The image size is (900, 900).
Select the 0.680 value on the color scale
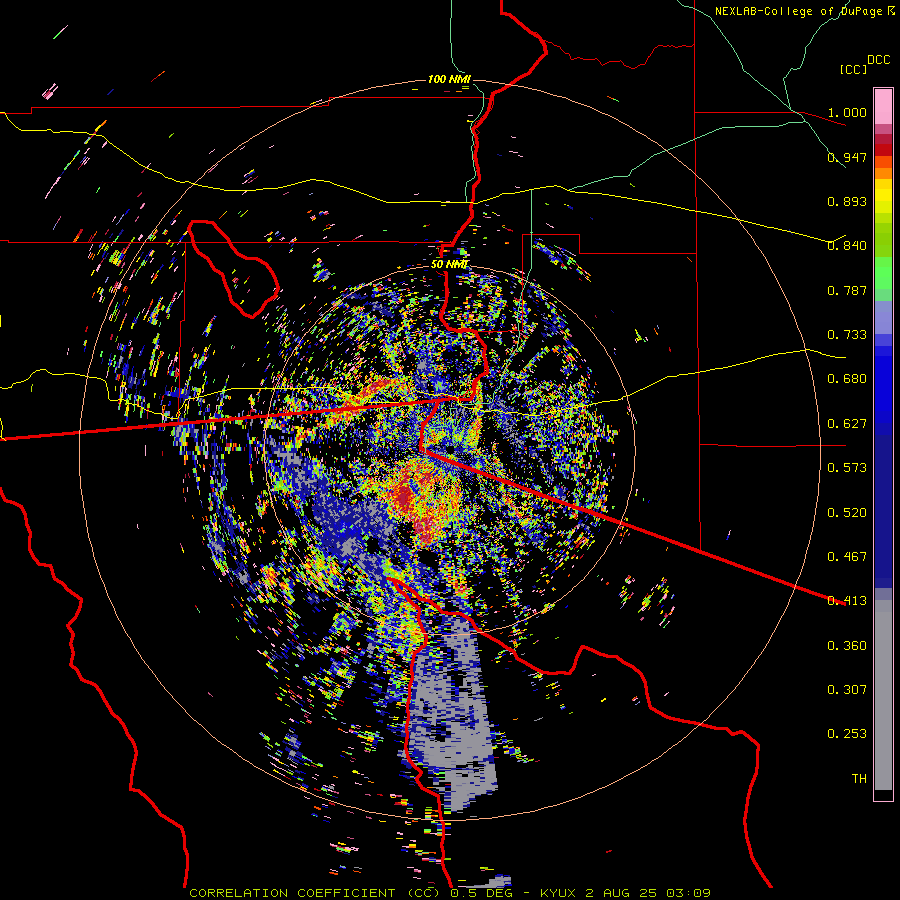tap(847, 379)
